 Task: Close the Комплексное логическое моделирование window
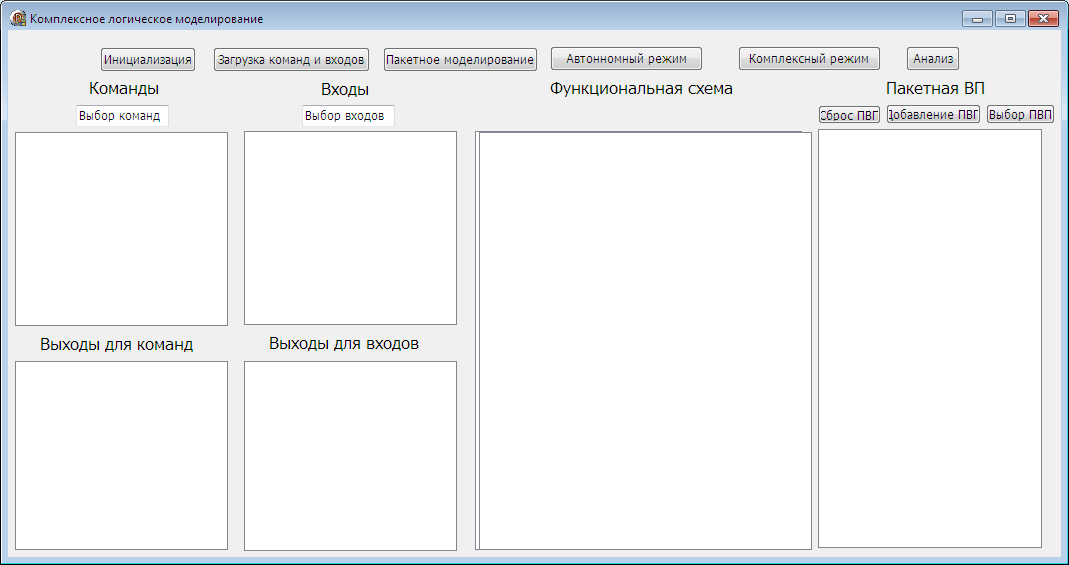click(x=1042, y=19)
